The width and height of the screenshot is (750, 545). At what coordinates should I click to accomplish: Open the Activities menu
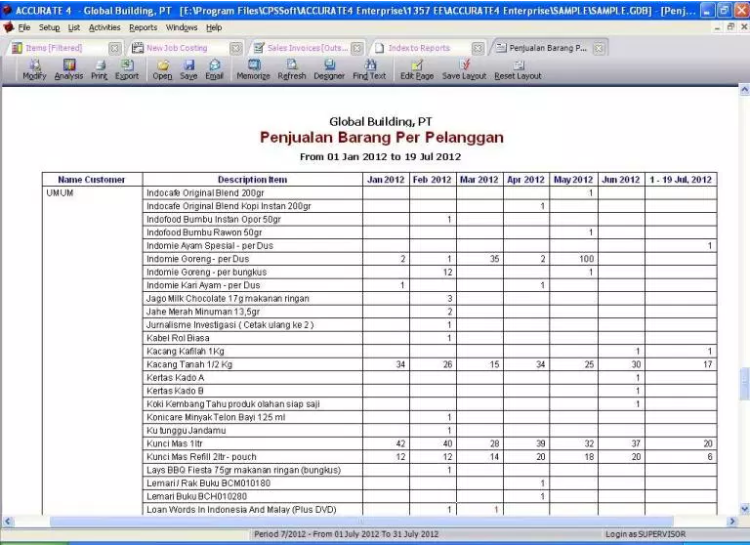(104, 27)
